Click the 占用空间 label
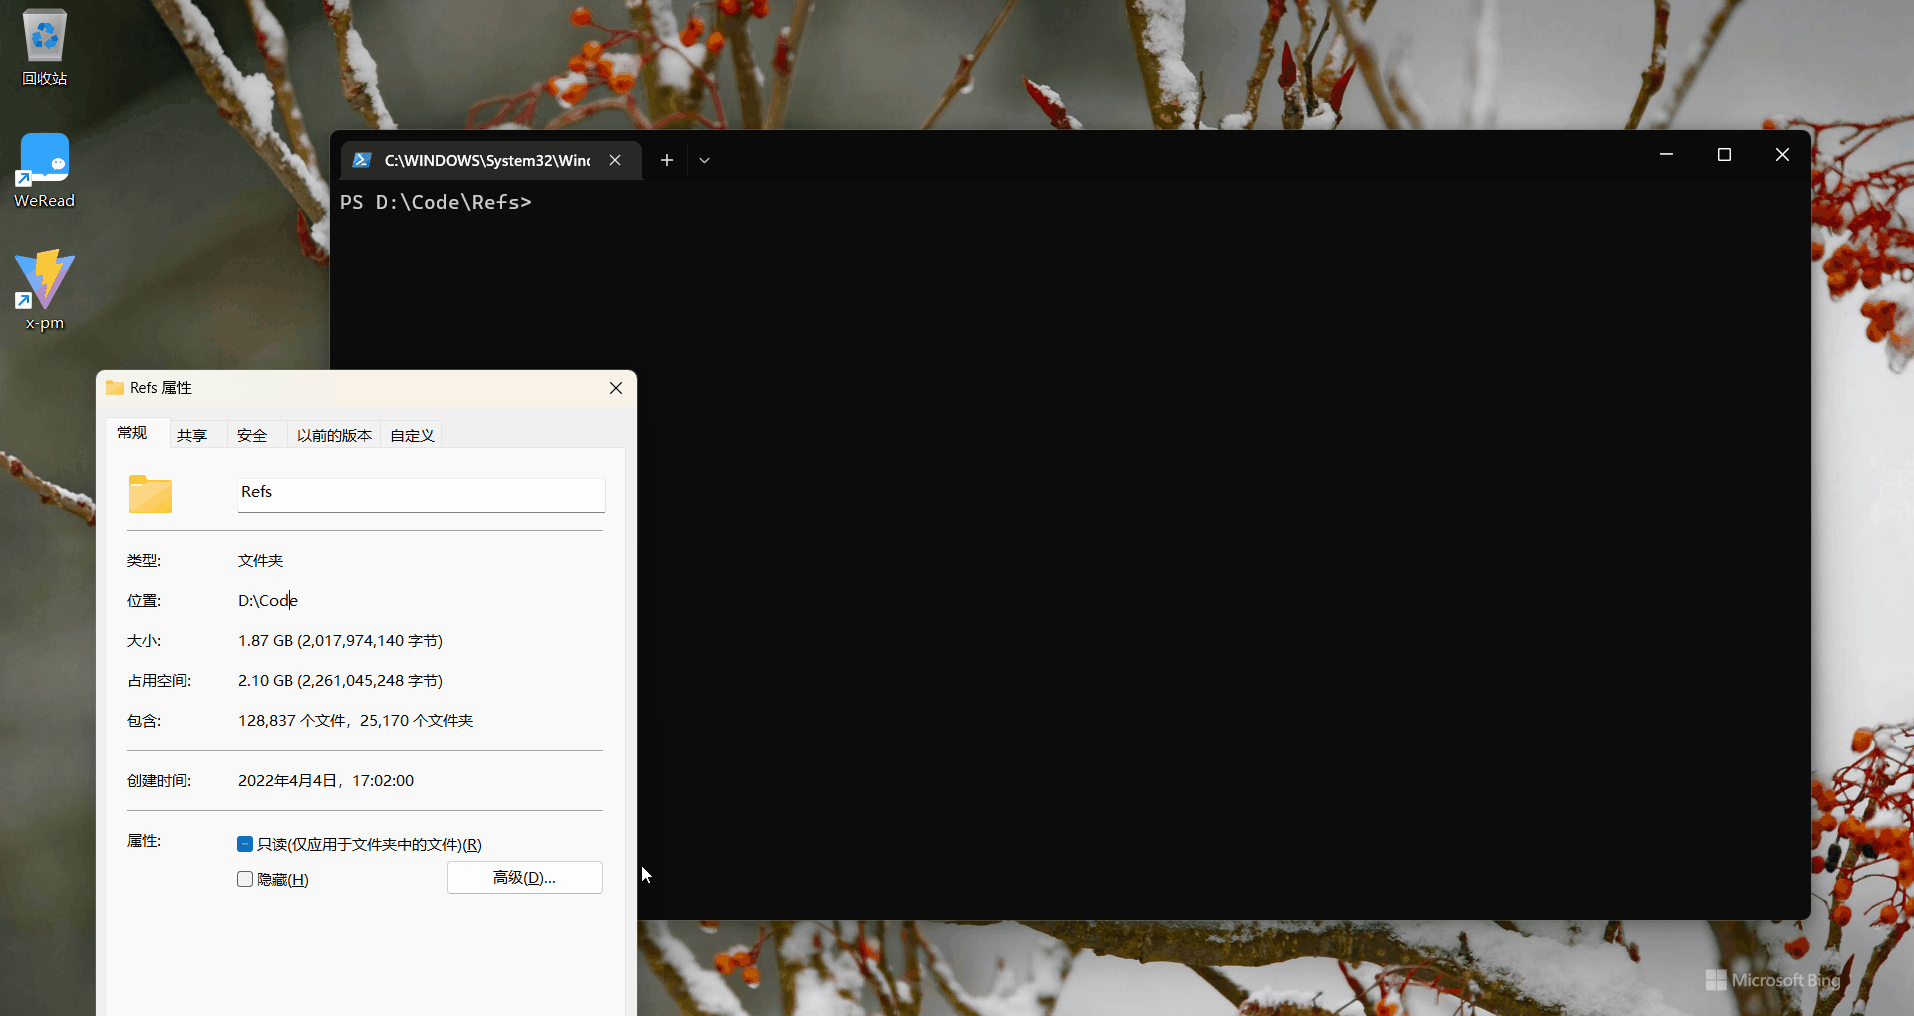The height and width of the screenshot is (1016, 1914). [159, 680]
